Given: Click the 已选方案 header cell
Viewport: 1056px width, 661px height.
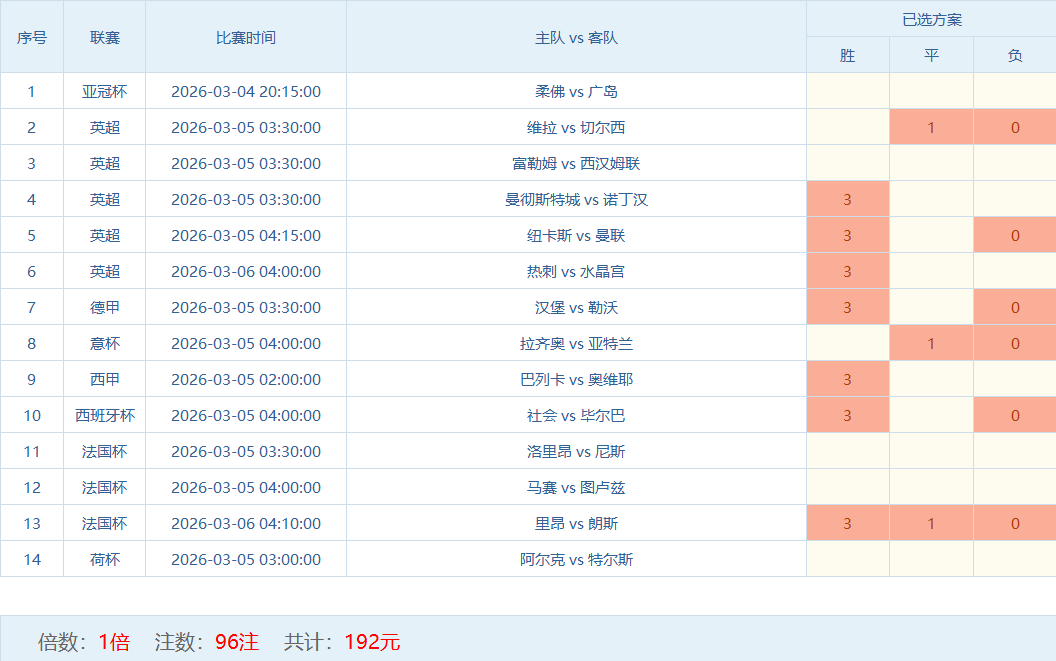Looking at the screenshot, I should (931, 19).
